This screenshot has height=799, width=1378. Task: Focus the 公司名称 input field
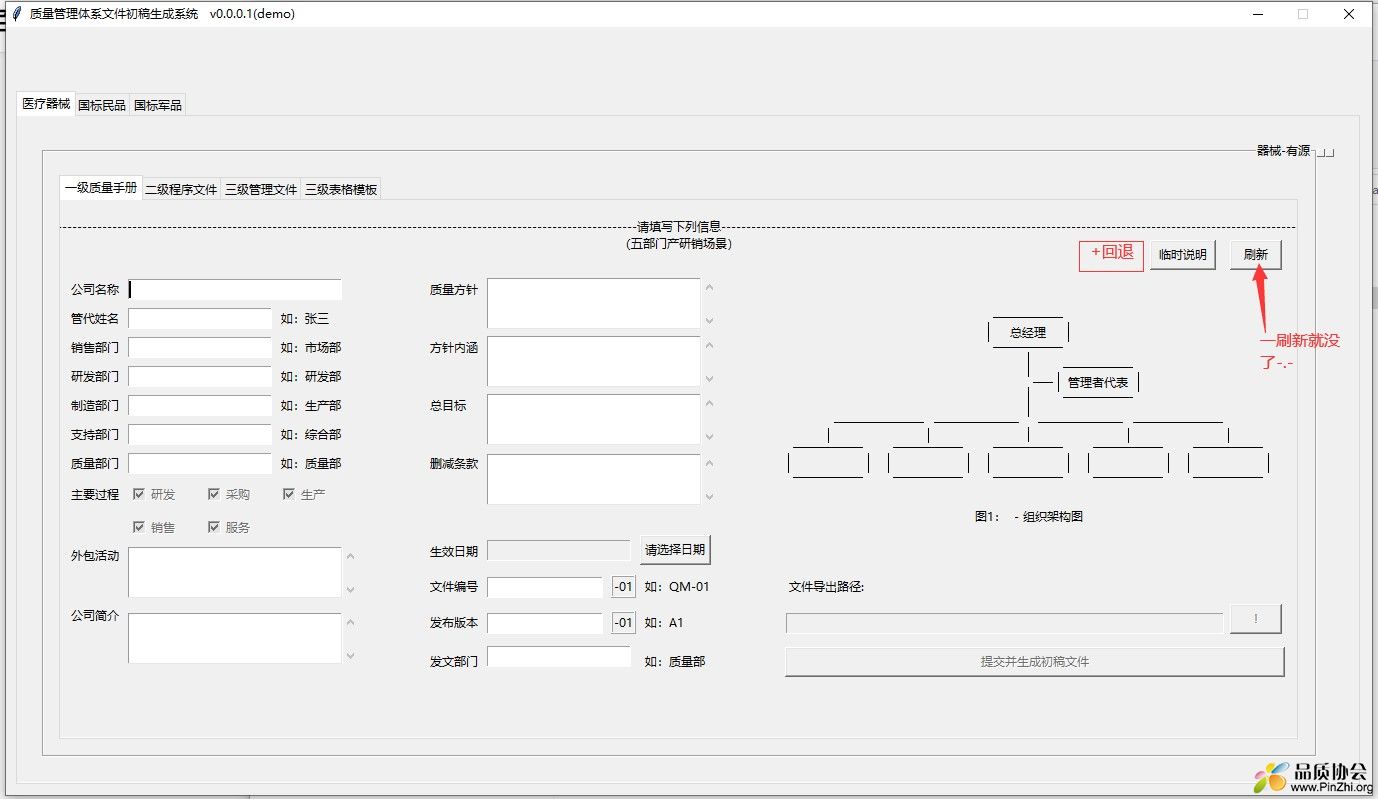[235, 289]
